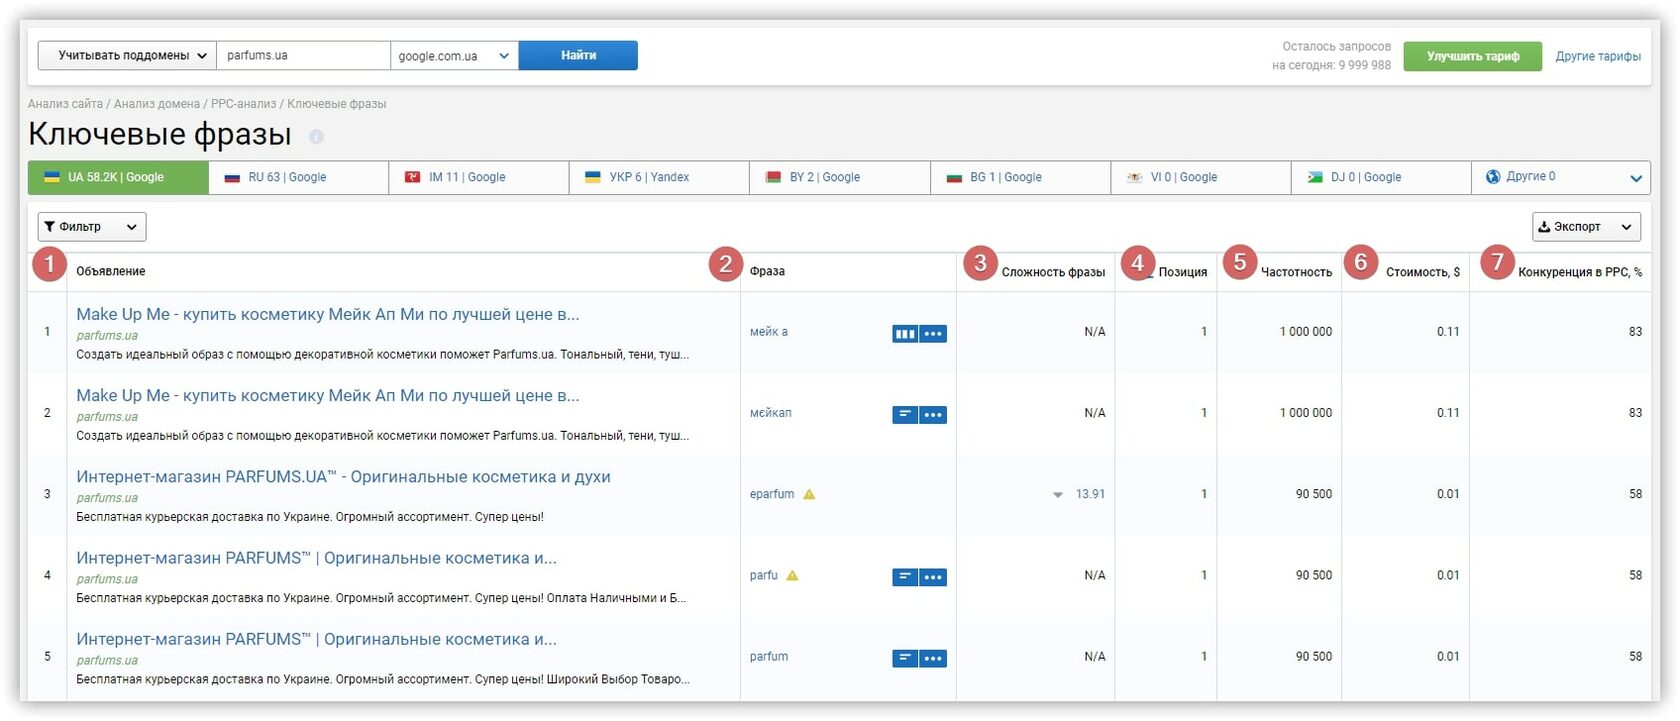Switch to DJ 0 Google tab

(1381, 177)
